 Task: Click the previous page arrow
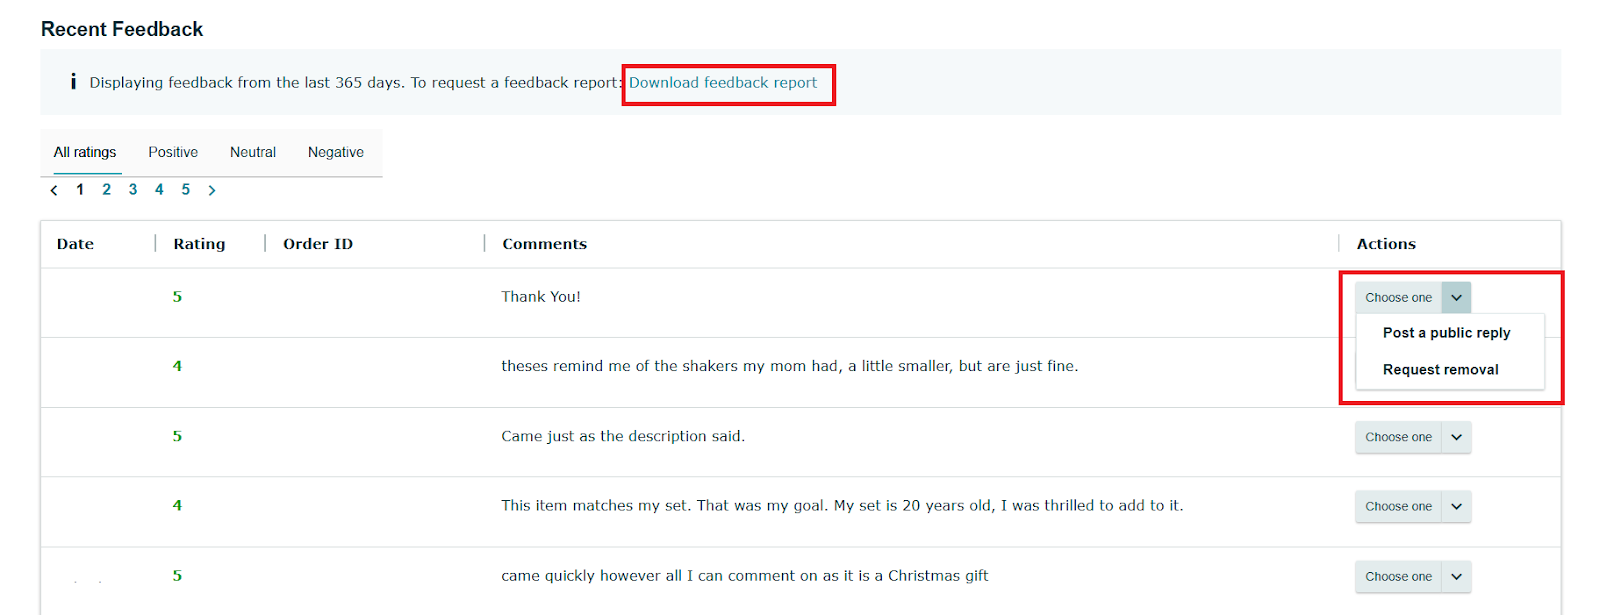coord(54,189)
